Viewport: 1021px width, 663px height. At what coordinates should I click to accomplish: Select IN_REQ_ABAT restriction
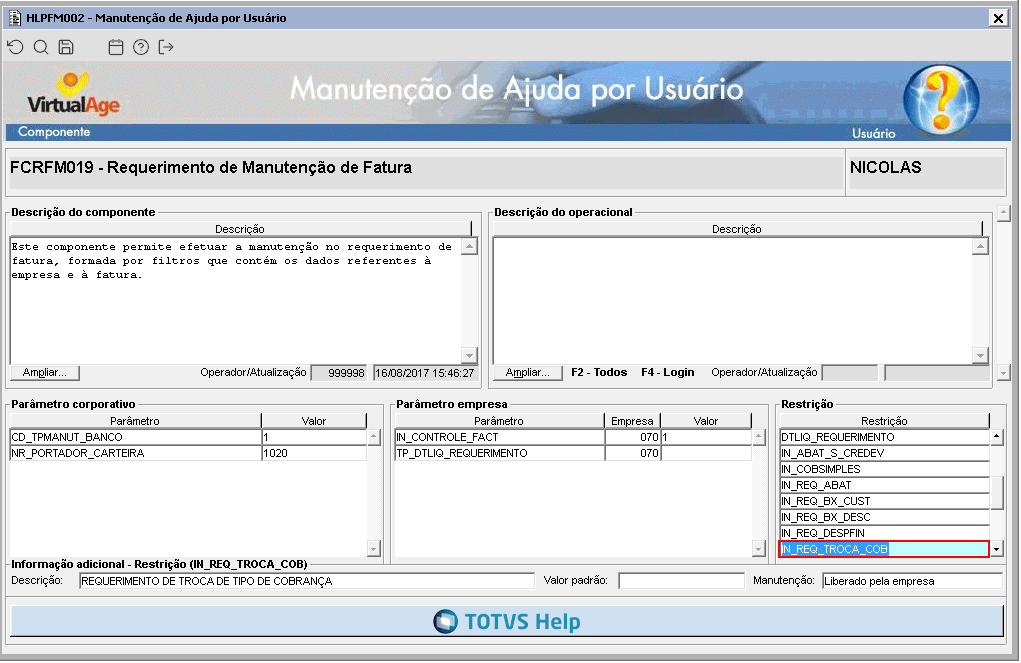tap(884, 485)
